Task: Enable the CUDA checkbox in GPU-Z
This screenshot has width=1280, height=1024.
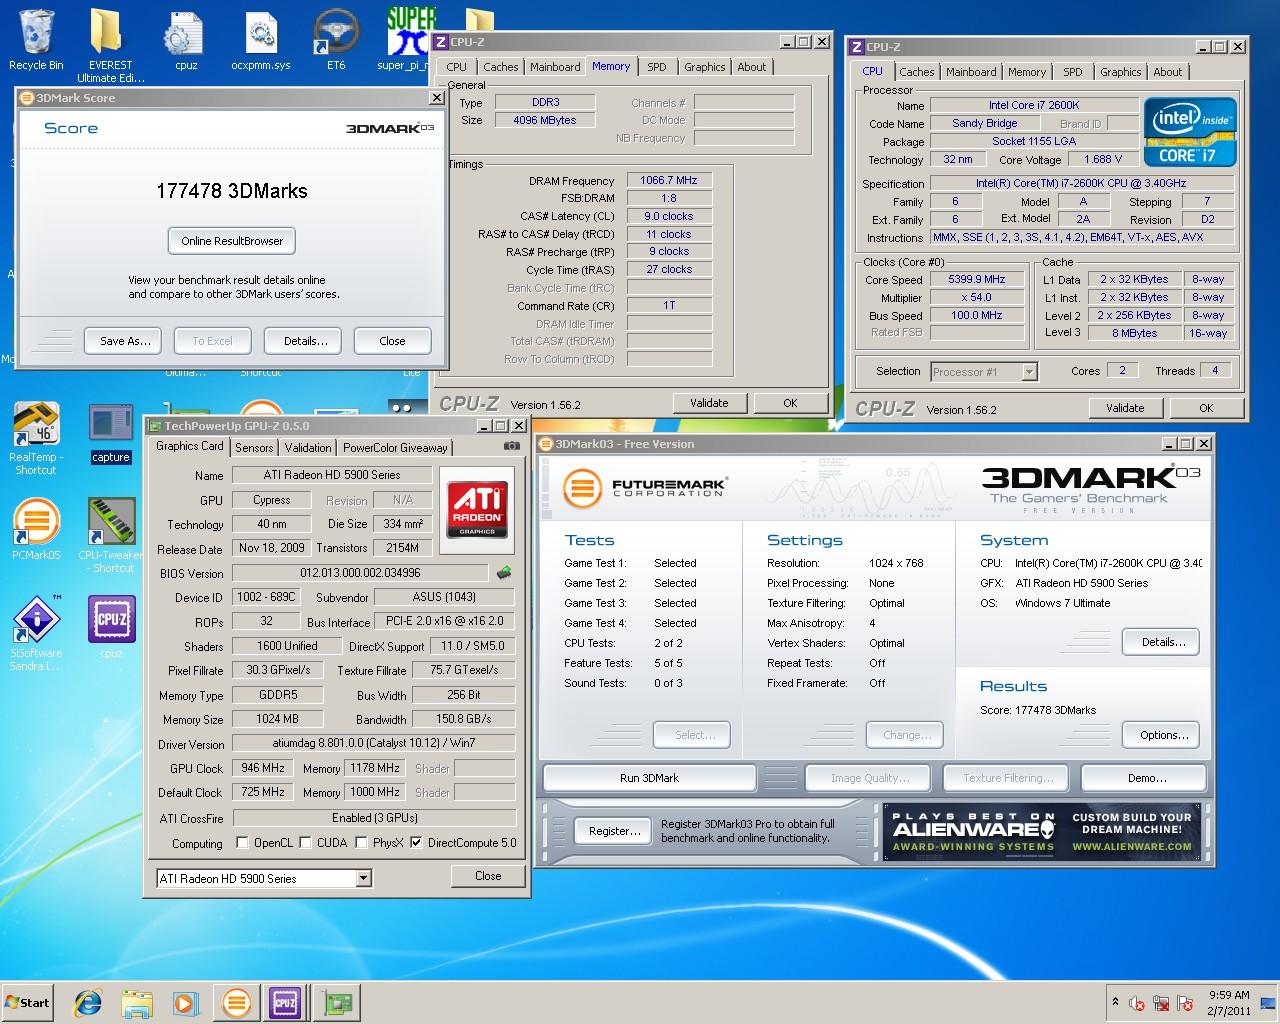Action: pyautogui.click(x=305, y=843)
